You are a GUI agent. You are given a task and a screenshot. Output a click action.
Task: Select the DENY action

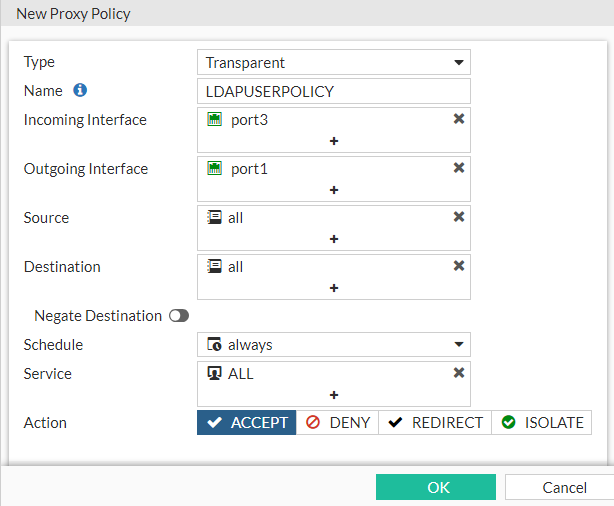[x=337, y=423]
